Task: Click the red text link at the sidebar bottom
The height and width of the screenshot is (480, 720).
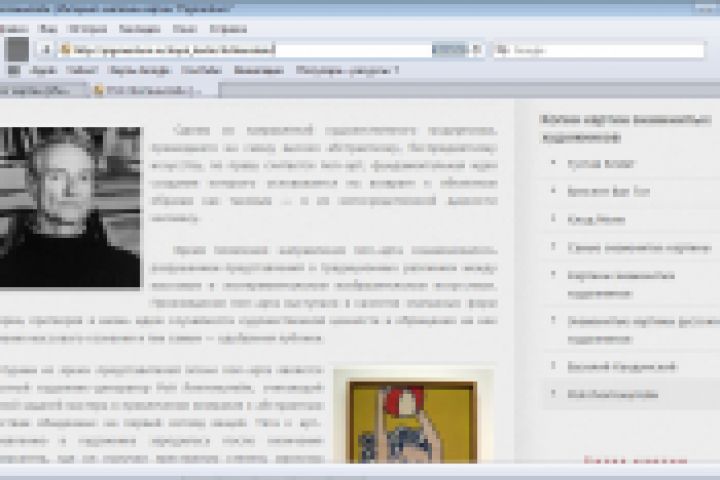Action: (x=636, y=460)
